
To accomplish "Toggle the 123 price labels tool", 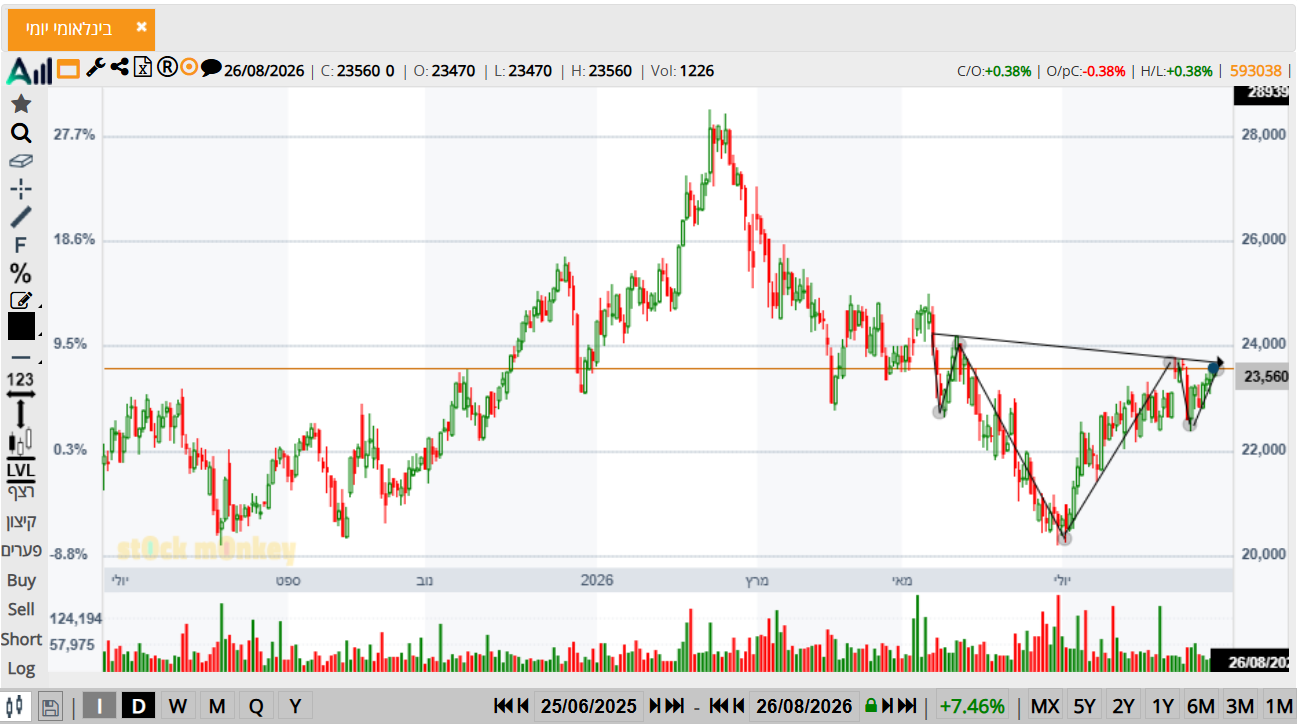I will click(21, 380).
